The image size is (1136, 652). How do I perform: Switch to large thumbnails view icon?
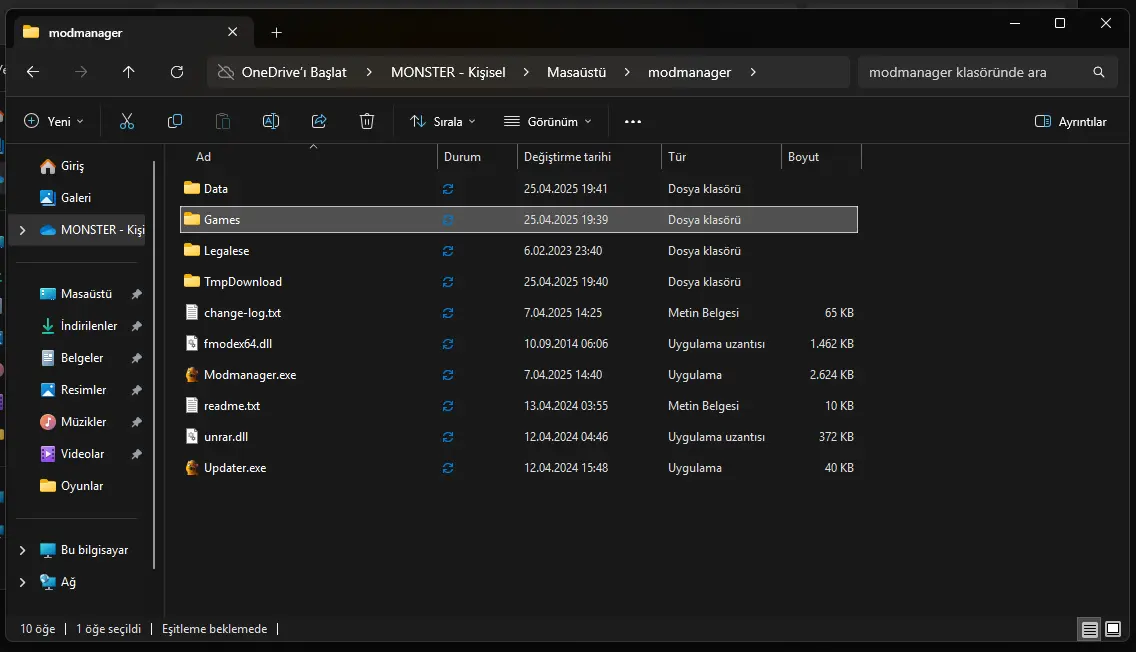(1114, 629)
